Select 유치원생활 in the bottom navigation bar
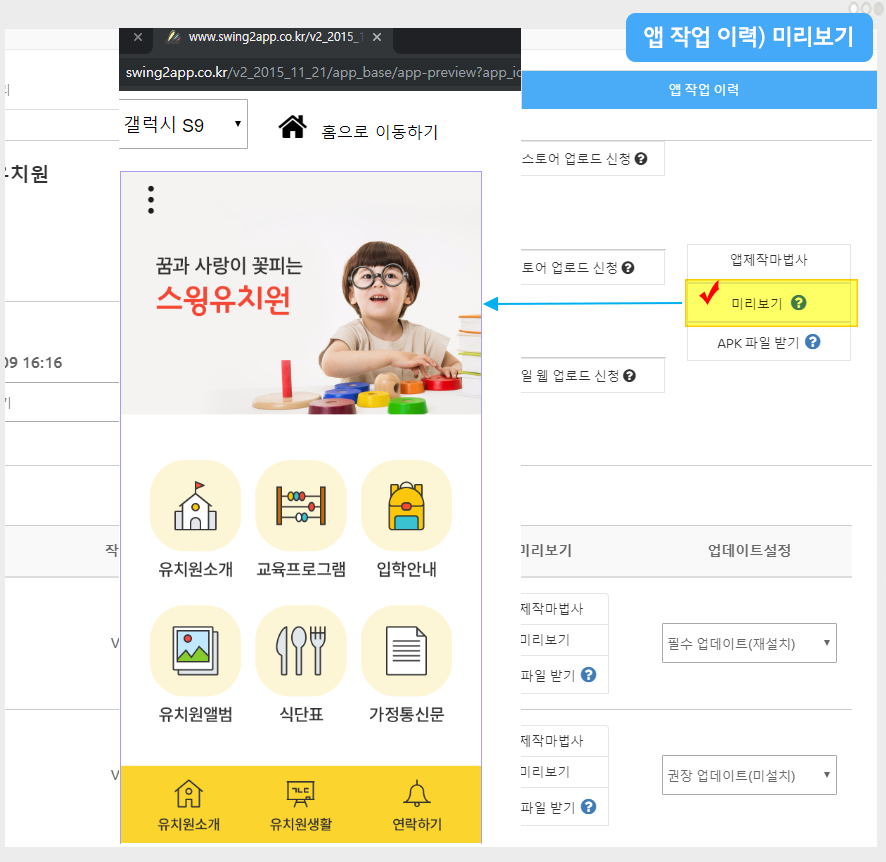The height and width of the screenshot is (862, 886). click(300, 805)
